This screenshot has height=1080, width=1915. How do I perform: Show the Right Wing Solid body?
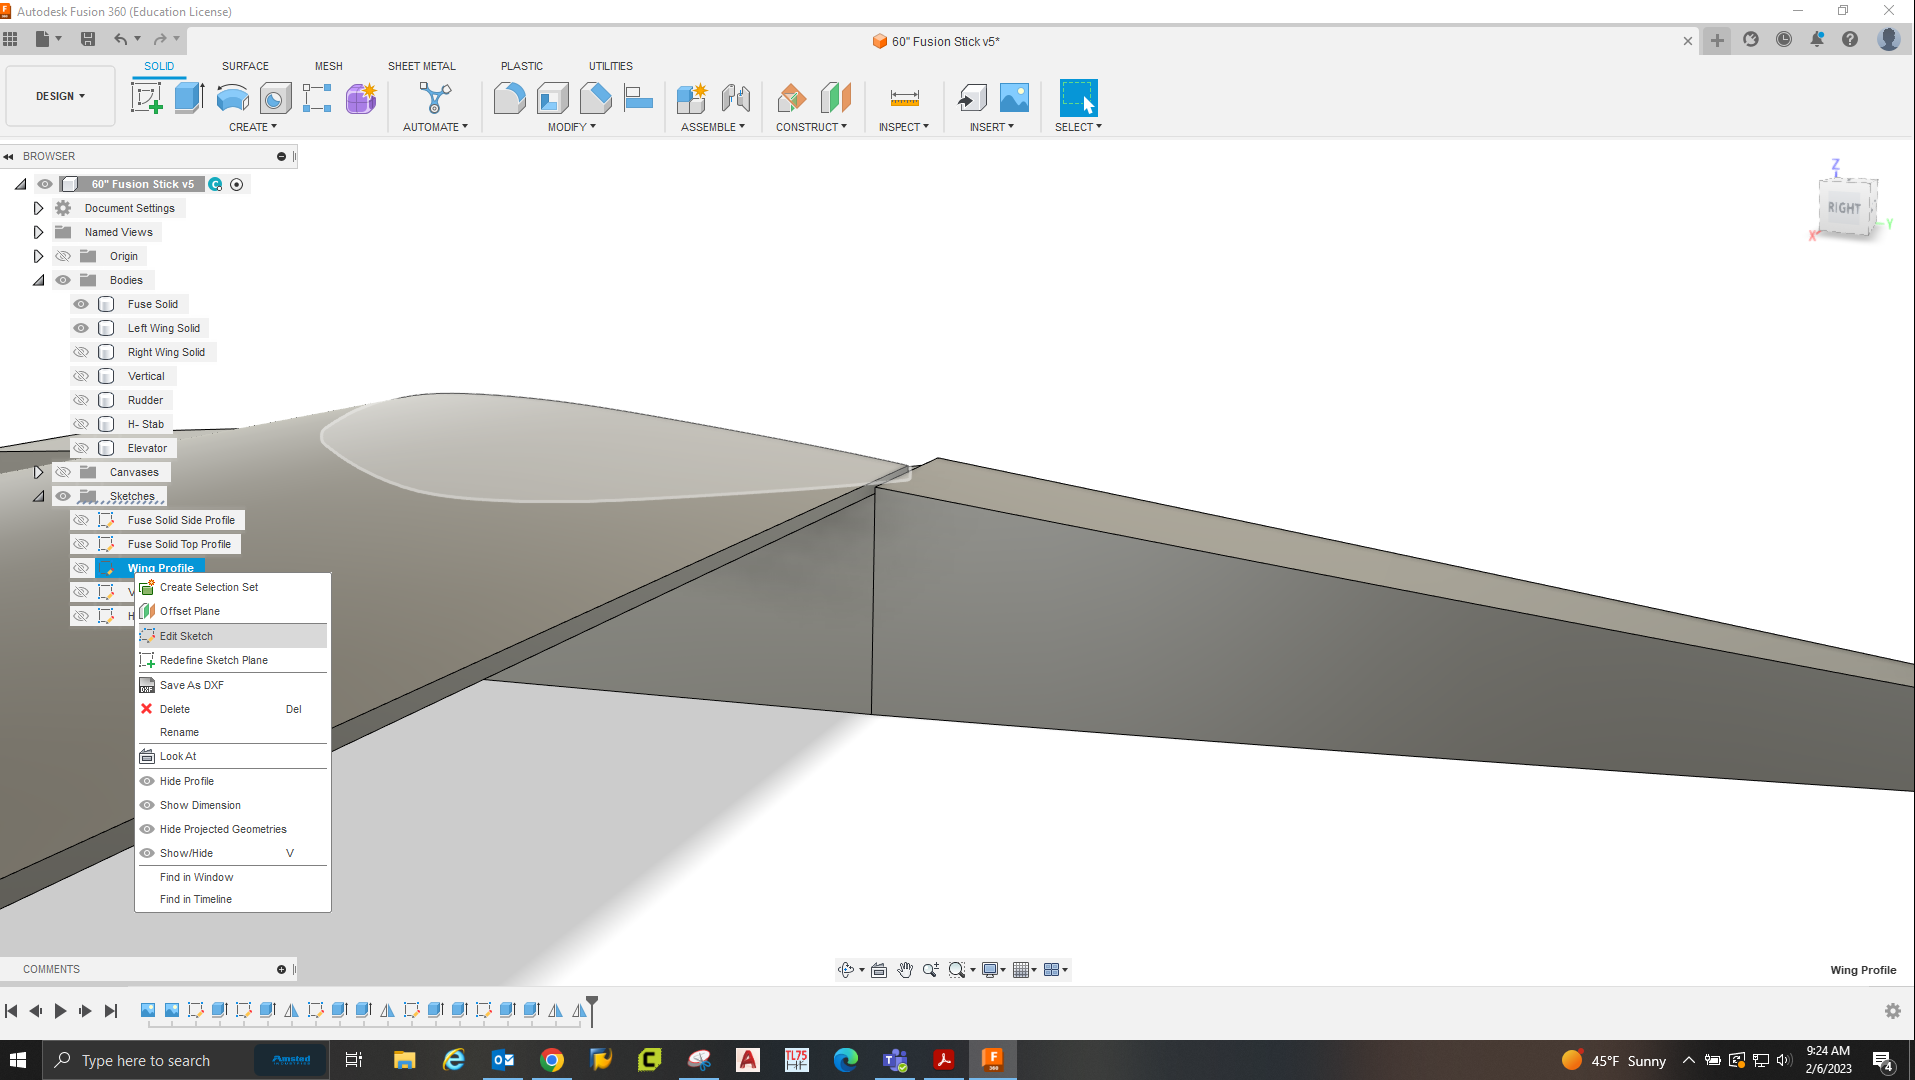coord(81,352)
